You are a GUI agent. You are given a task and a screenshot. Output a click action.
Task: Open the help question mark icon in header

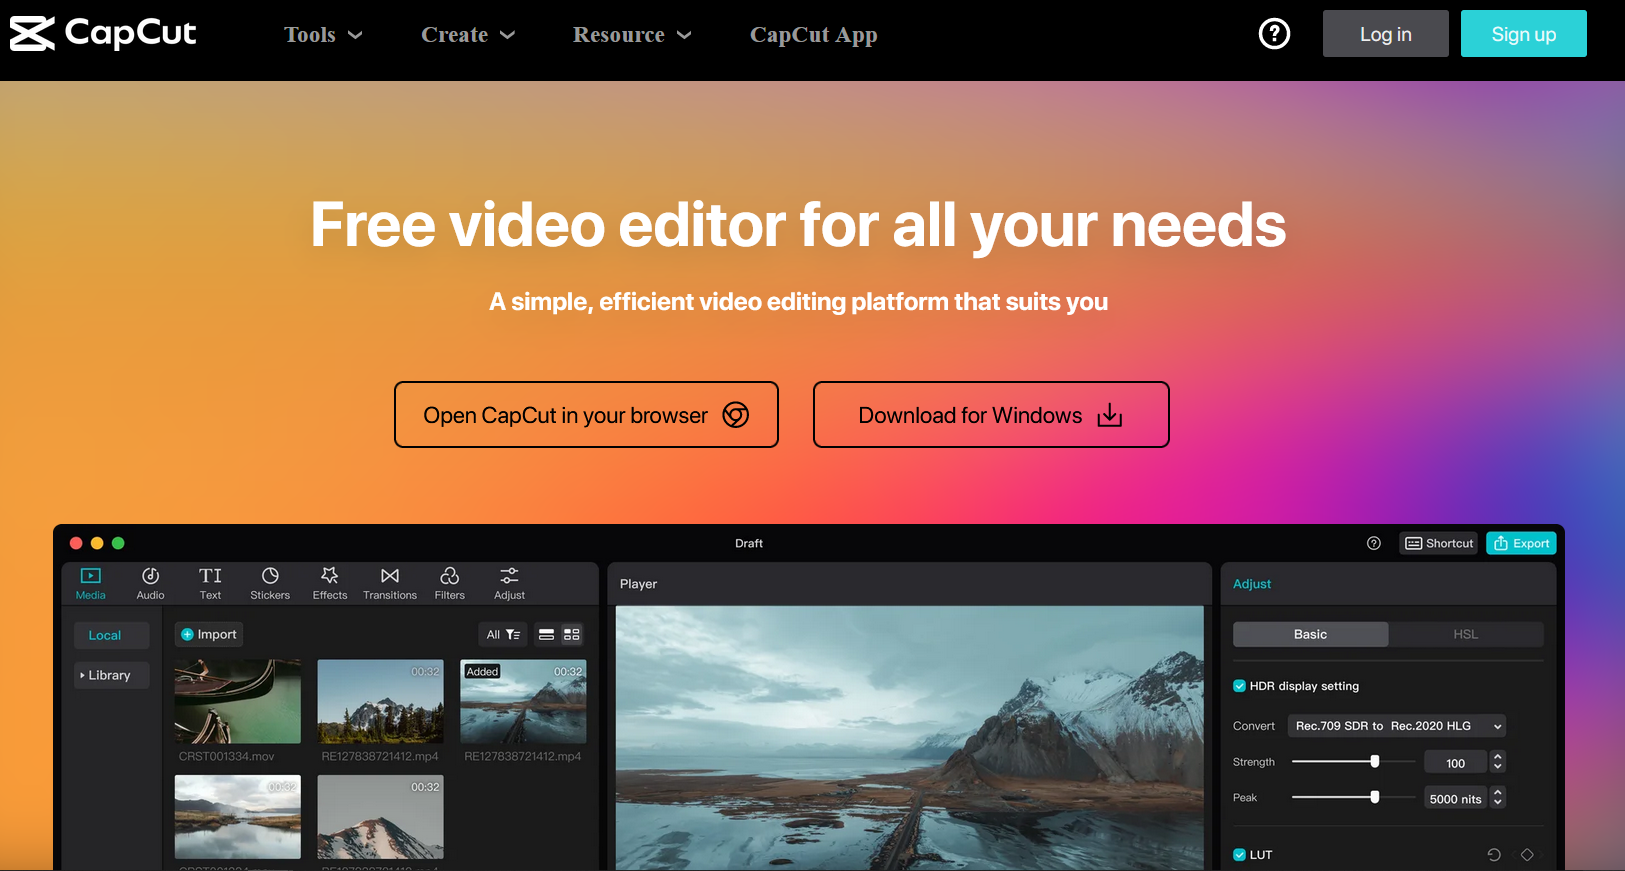1274,34
